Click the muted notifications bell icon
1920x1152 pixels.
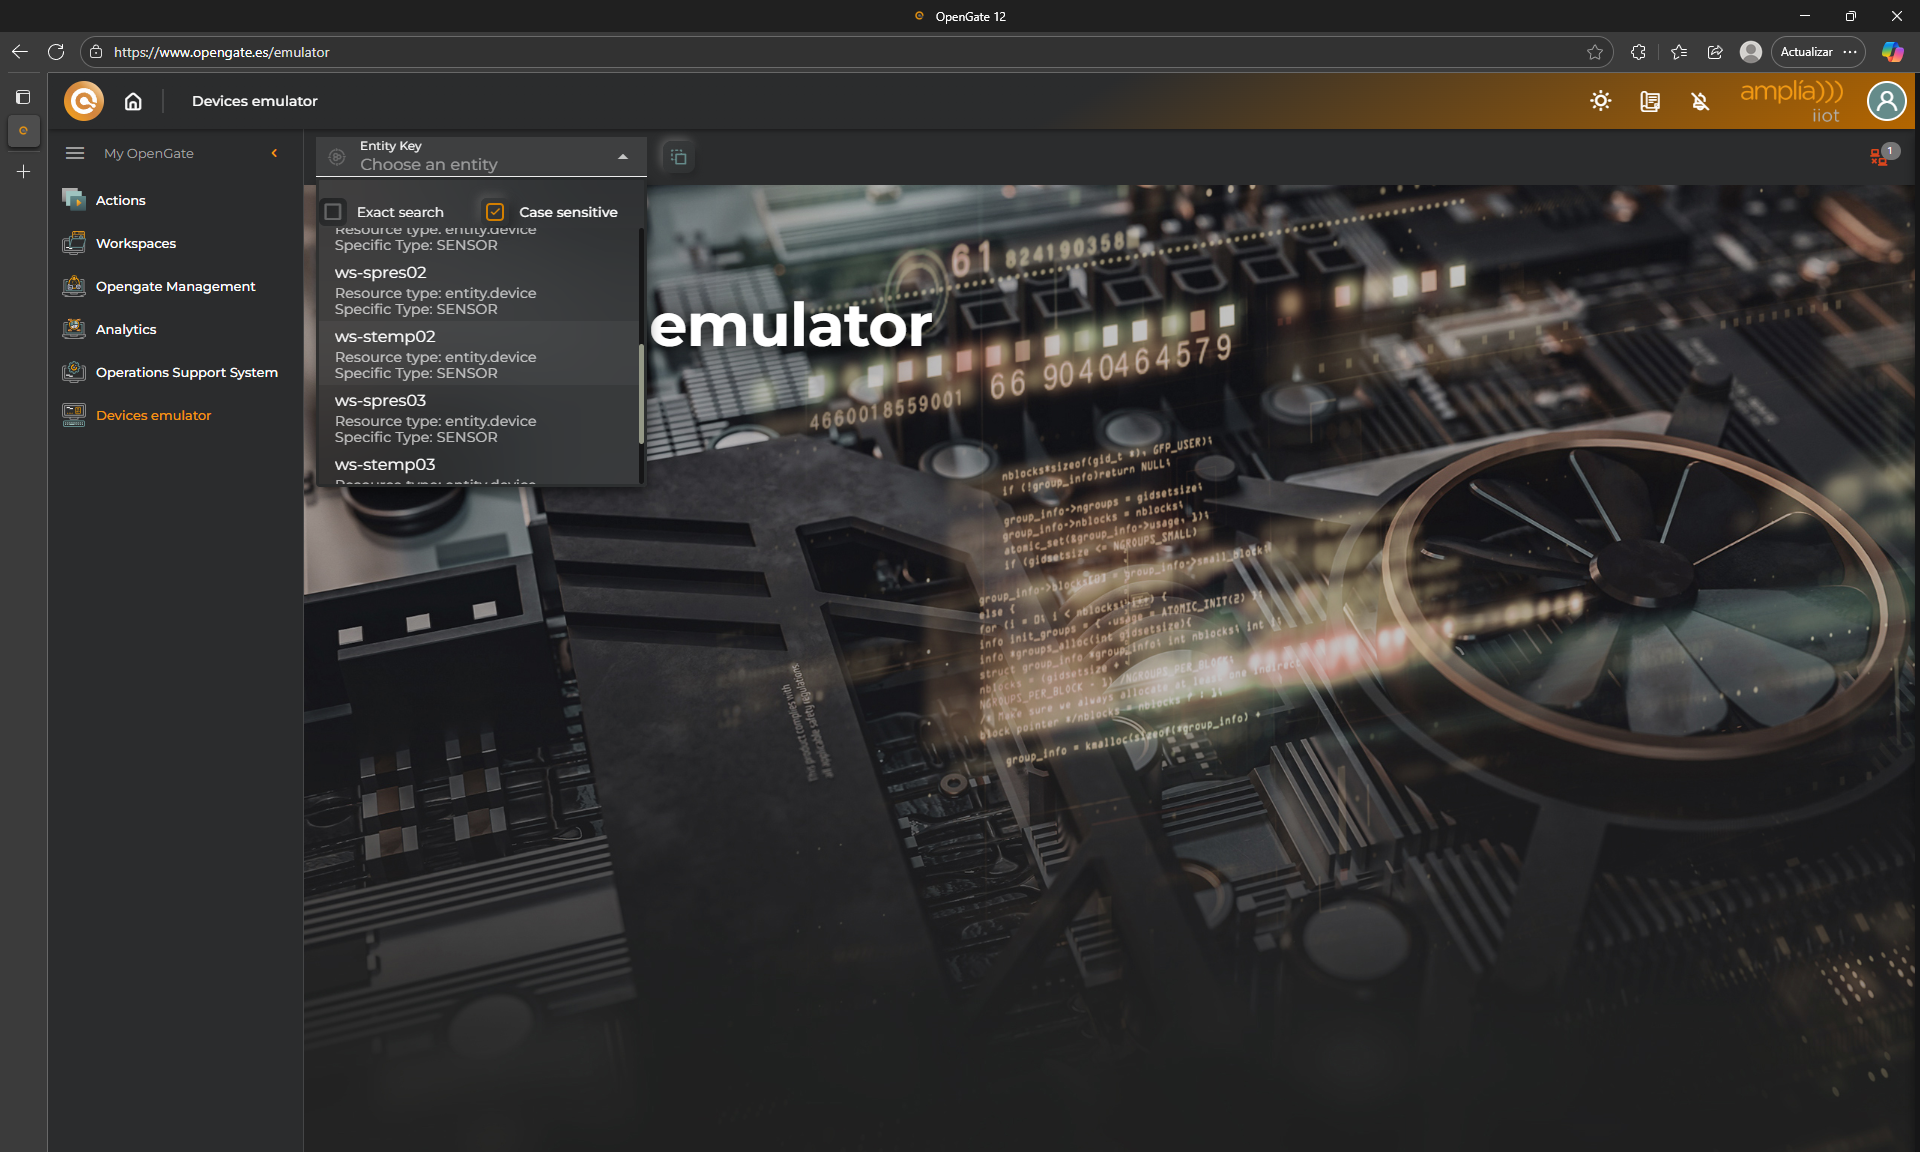1700,101
